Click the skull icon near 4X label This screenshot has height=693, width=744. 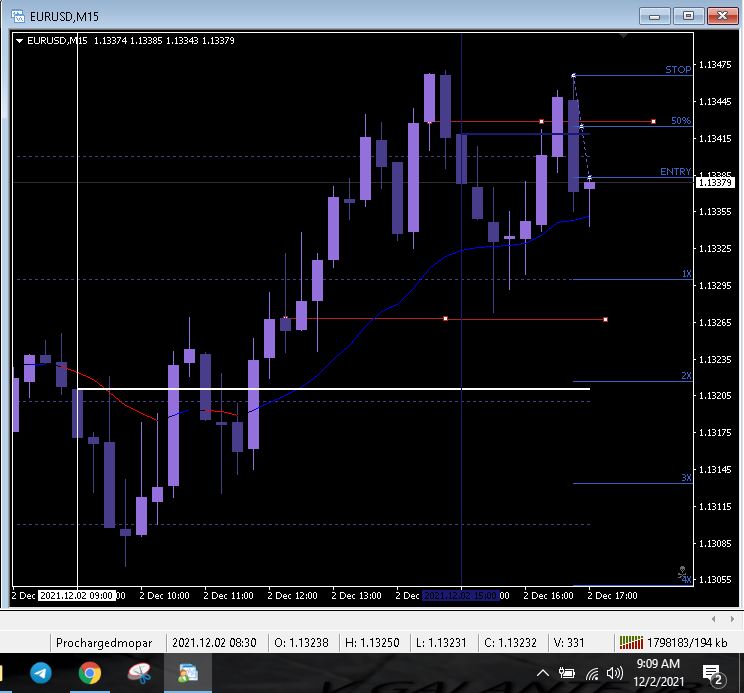(x=682, y=571)
